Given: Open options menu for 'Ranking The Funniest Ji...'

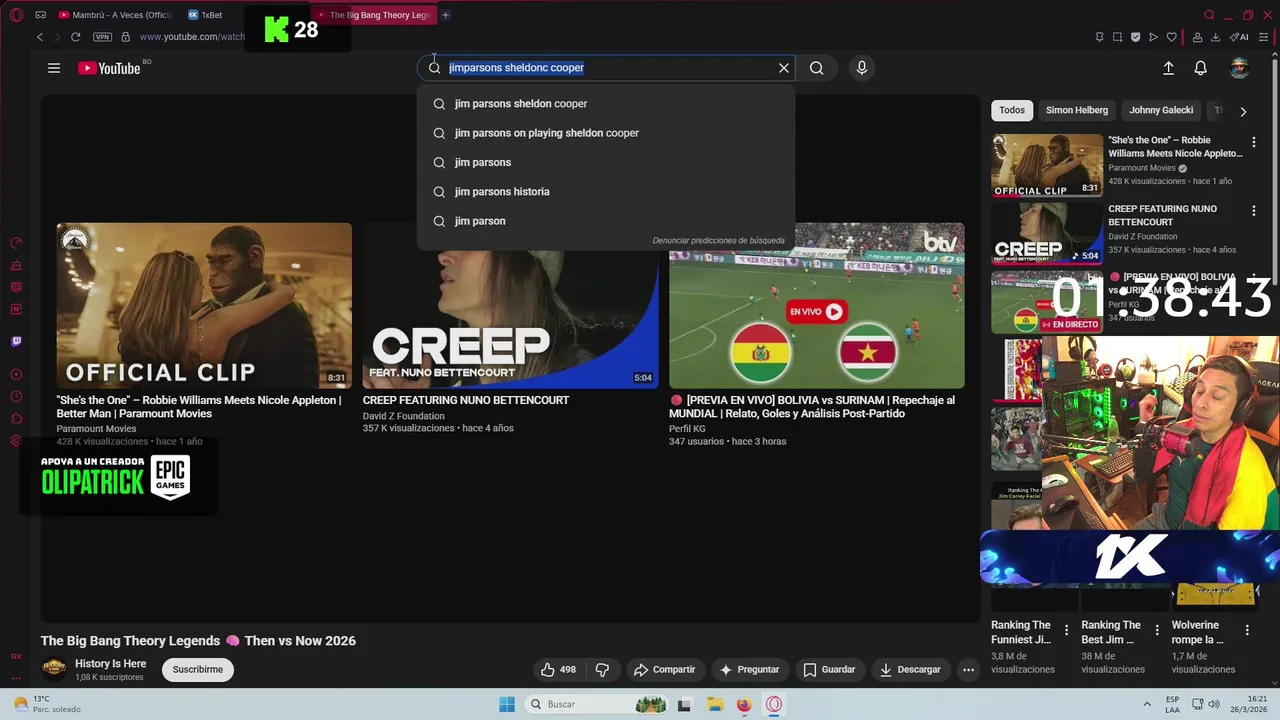Looking at the screenshot, I should [1066, 630].
